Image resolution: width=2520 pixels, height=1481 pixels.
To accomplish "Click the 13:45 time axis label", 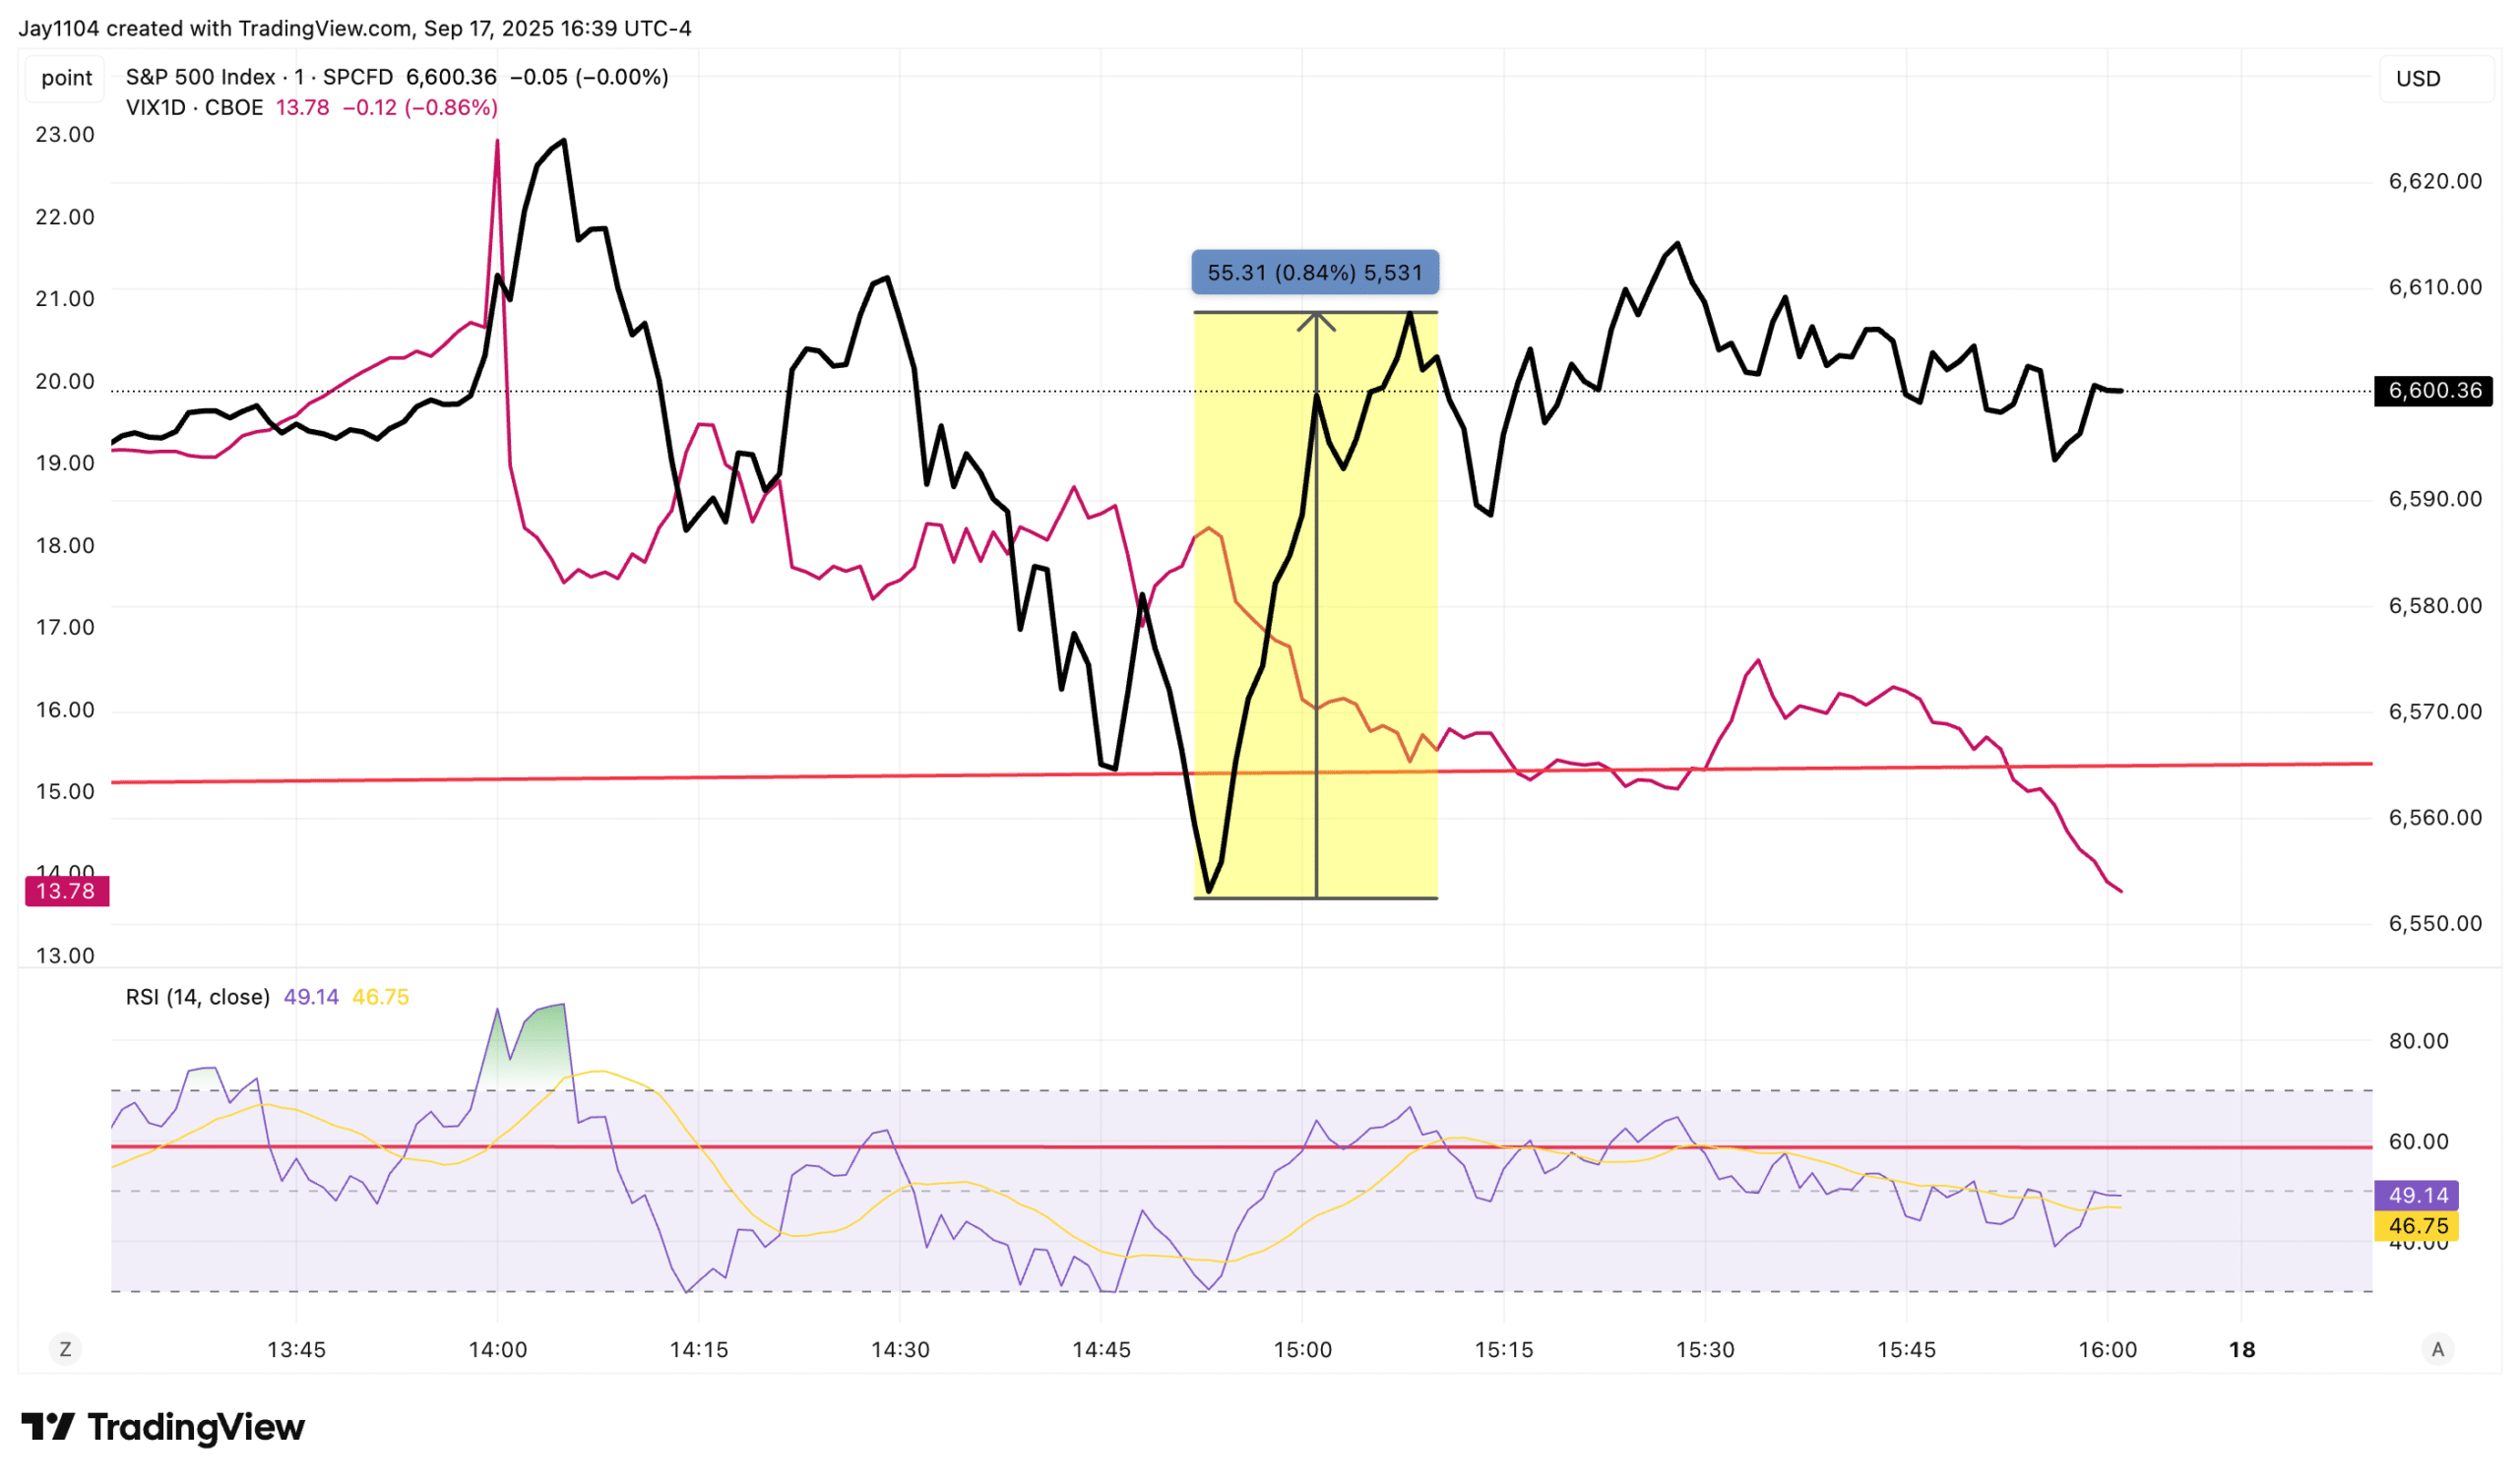I will click(296, 1350).
